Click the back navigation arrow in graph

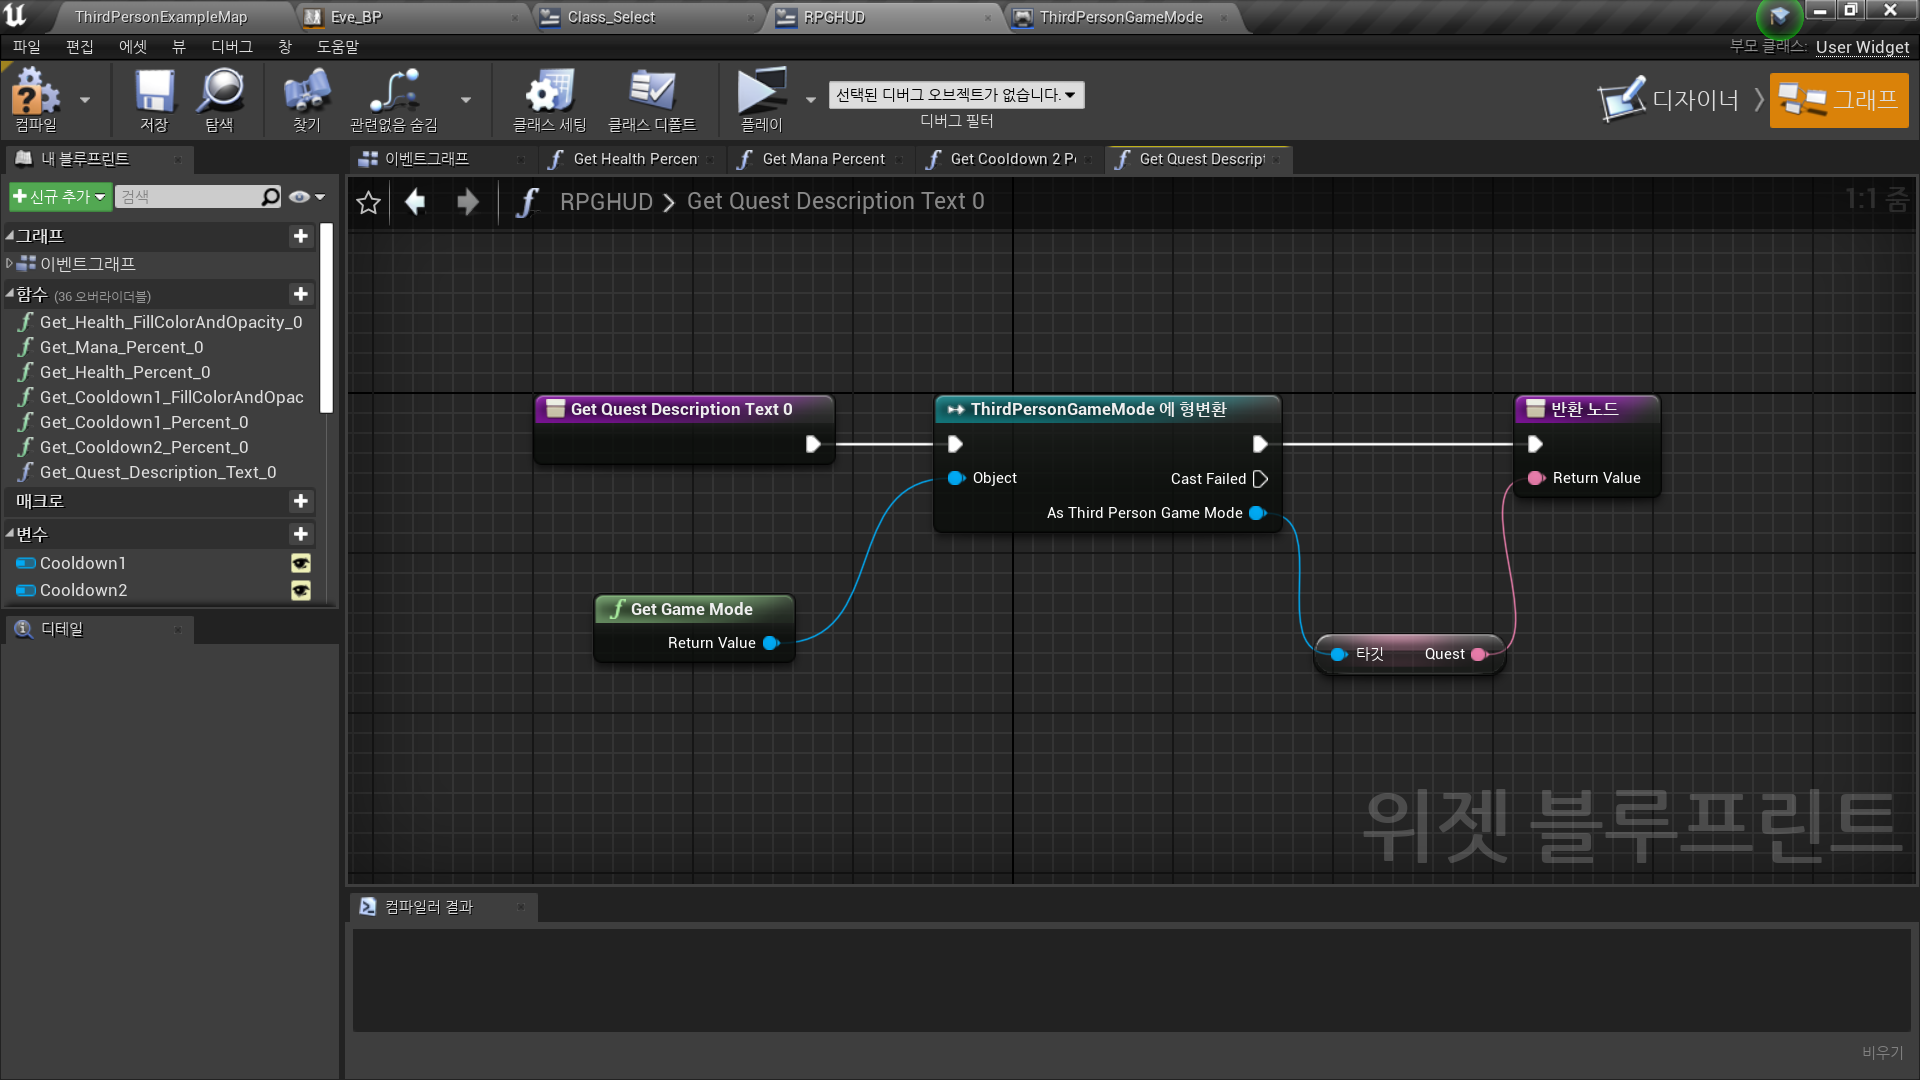415,201
